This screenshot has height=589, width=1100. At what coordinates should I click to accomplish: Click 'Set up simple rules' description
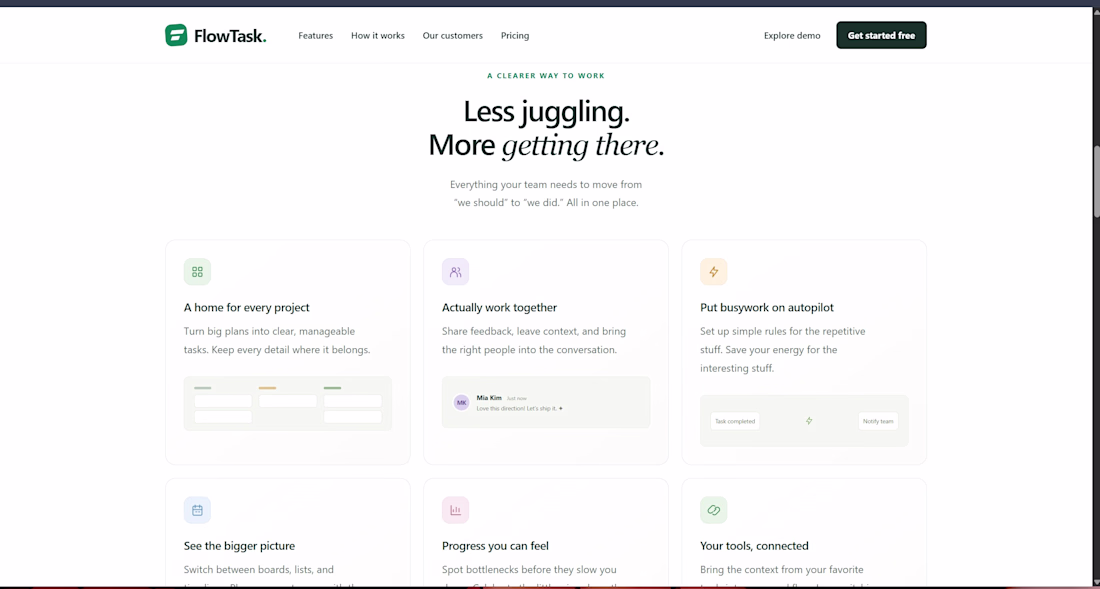tap(783, 349)
